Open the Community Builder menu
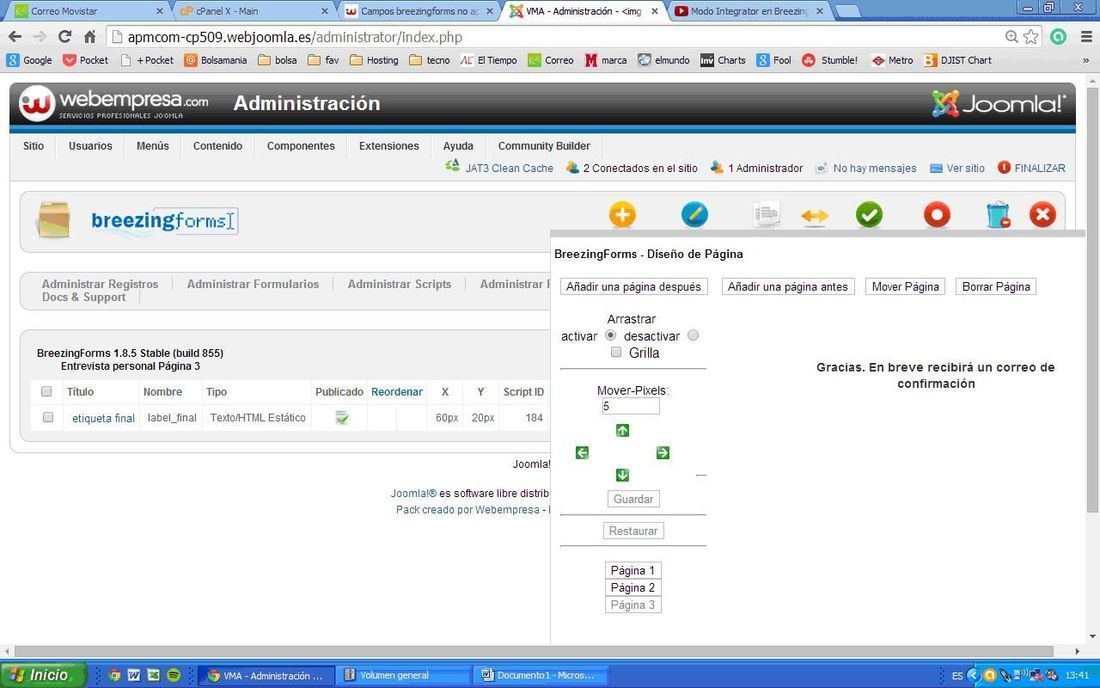This screenshot has width=1100, height=688. (544, 146)
